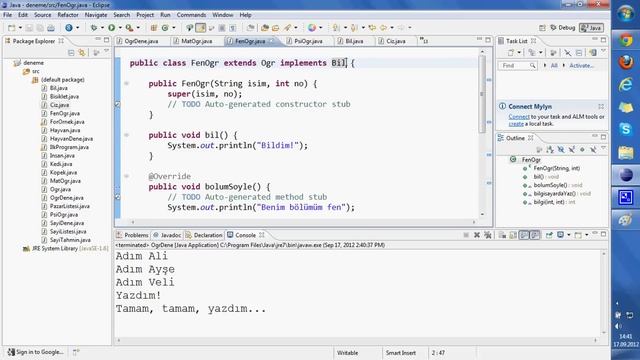Click the Connect link in Connect Mylyn
Image resolution: width=640 pixels, height=360 pixels.
pos(519,117)
